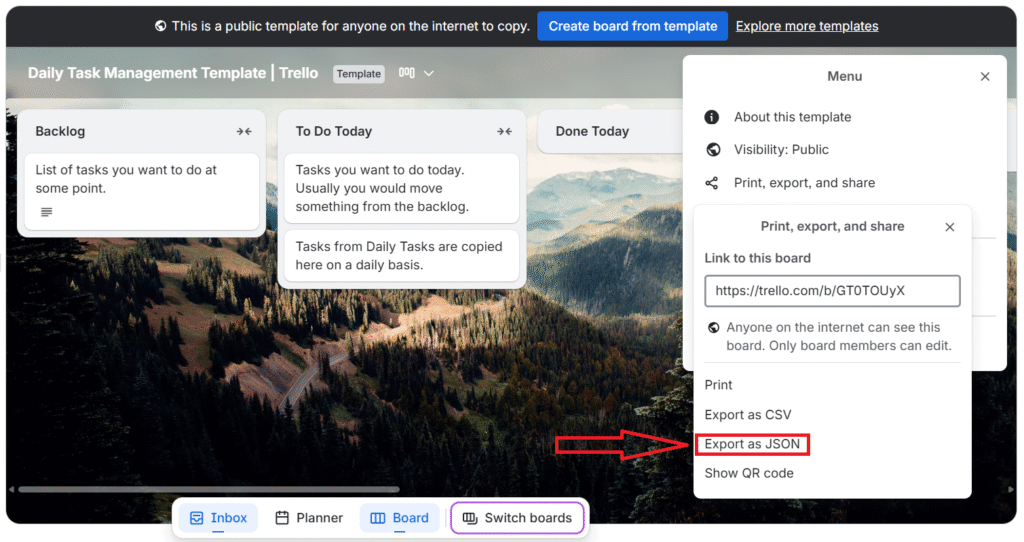The width and height of the screenshot is (1024, 542).
Task: Click 'Link to this board' label
Action: click(758, 258)
